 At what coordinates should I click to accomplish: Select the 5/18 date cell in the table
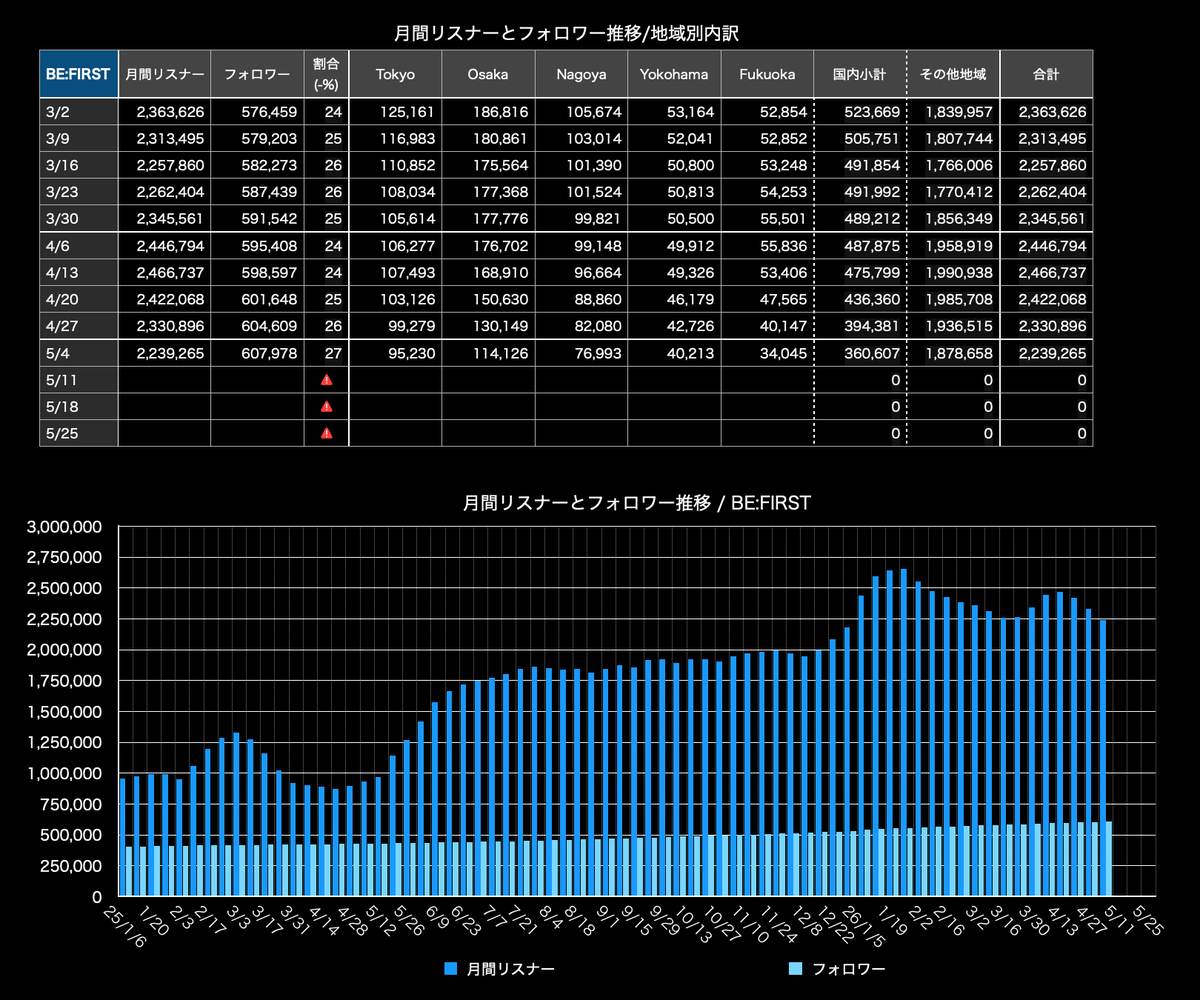coord(79,407)
